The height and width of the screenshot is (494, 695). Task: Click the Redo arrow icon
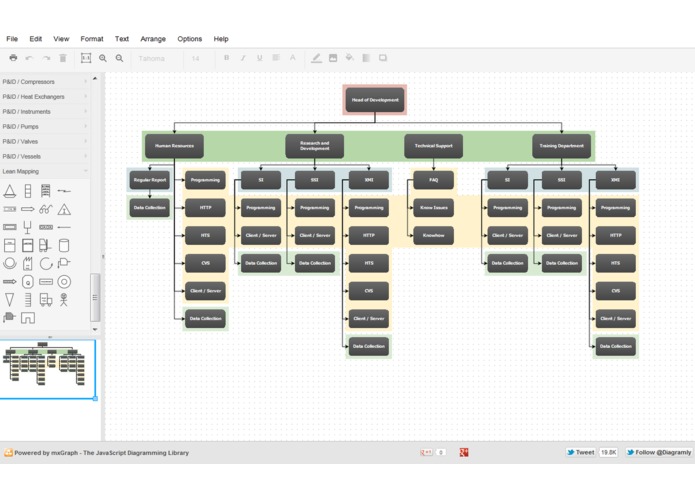[46, 58]
